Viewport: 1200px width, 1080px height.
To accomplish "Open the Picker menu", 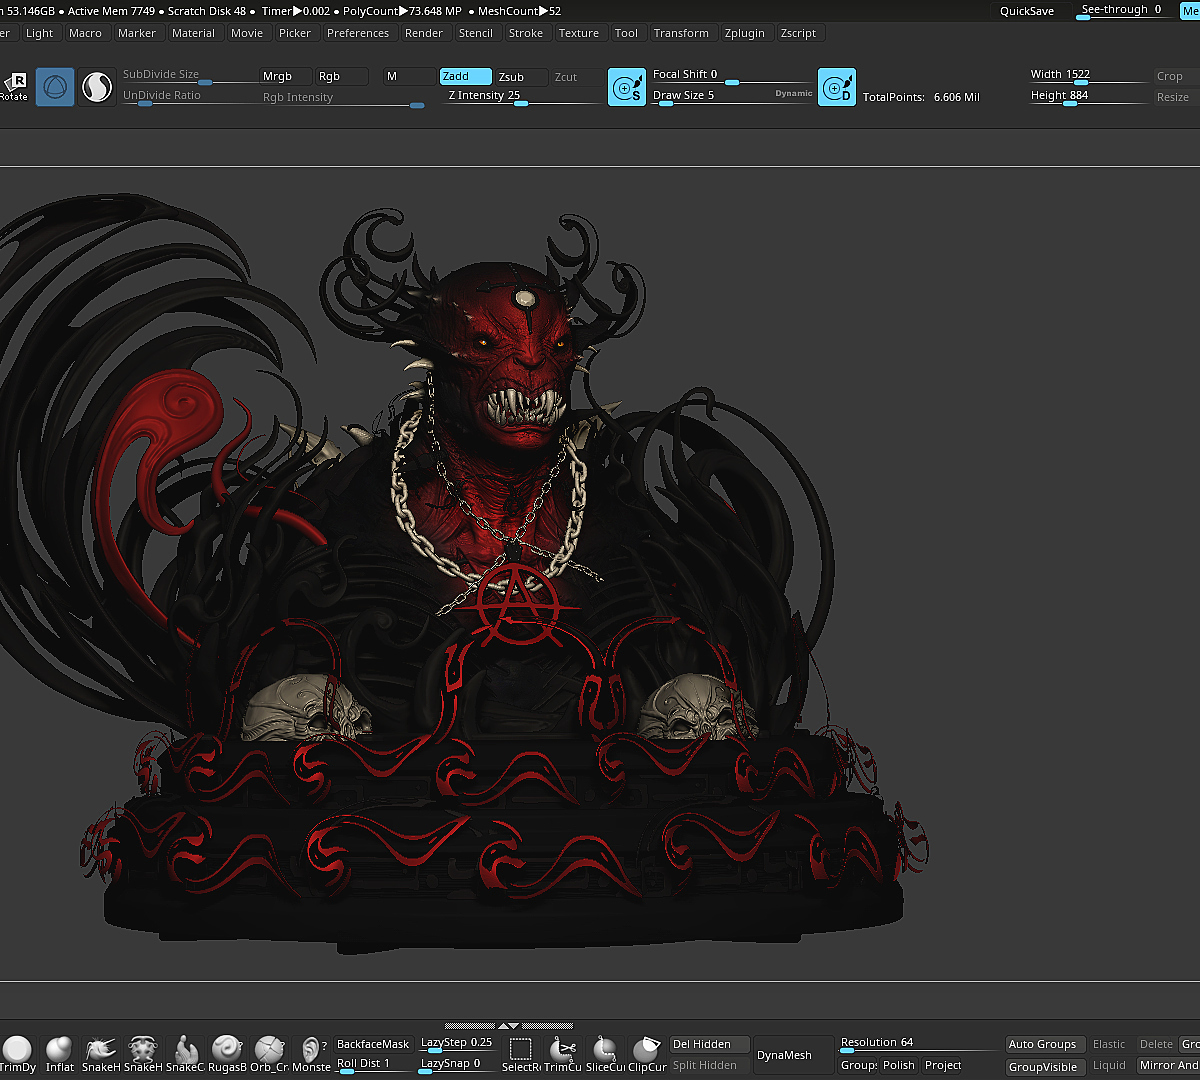I will click(295, 33).
